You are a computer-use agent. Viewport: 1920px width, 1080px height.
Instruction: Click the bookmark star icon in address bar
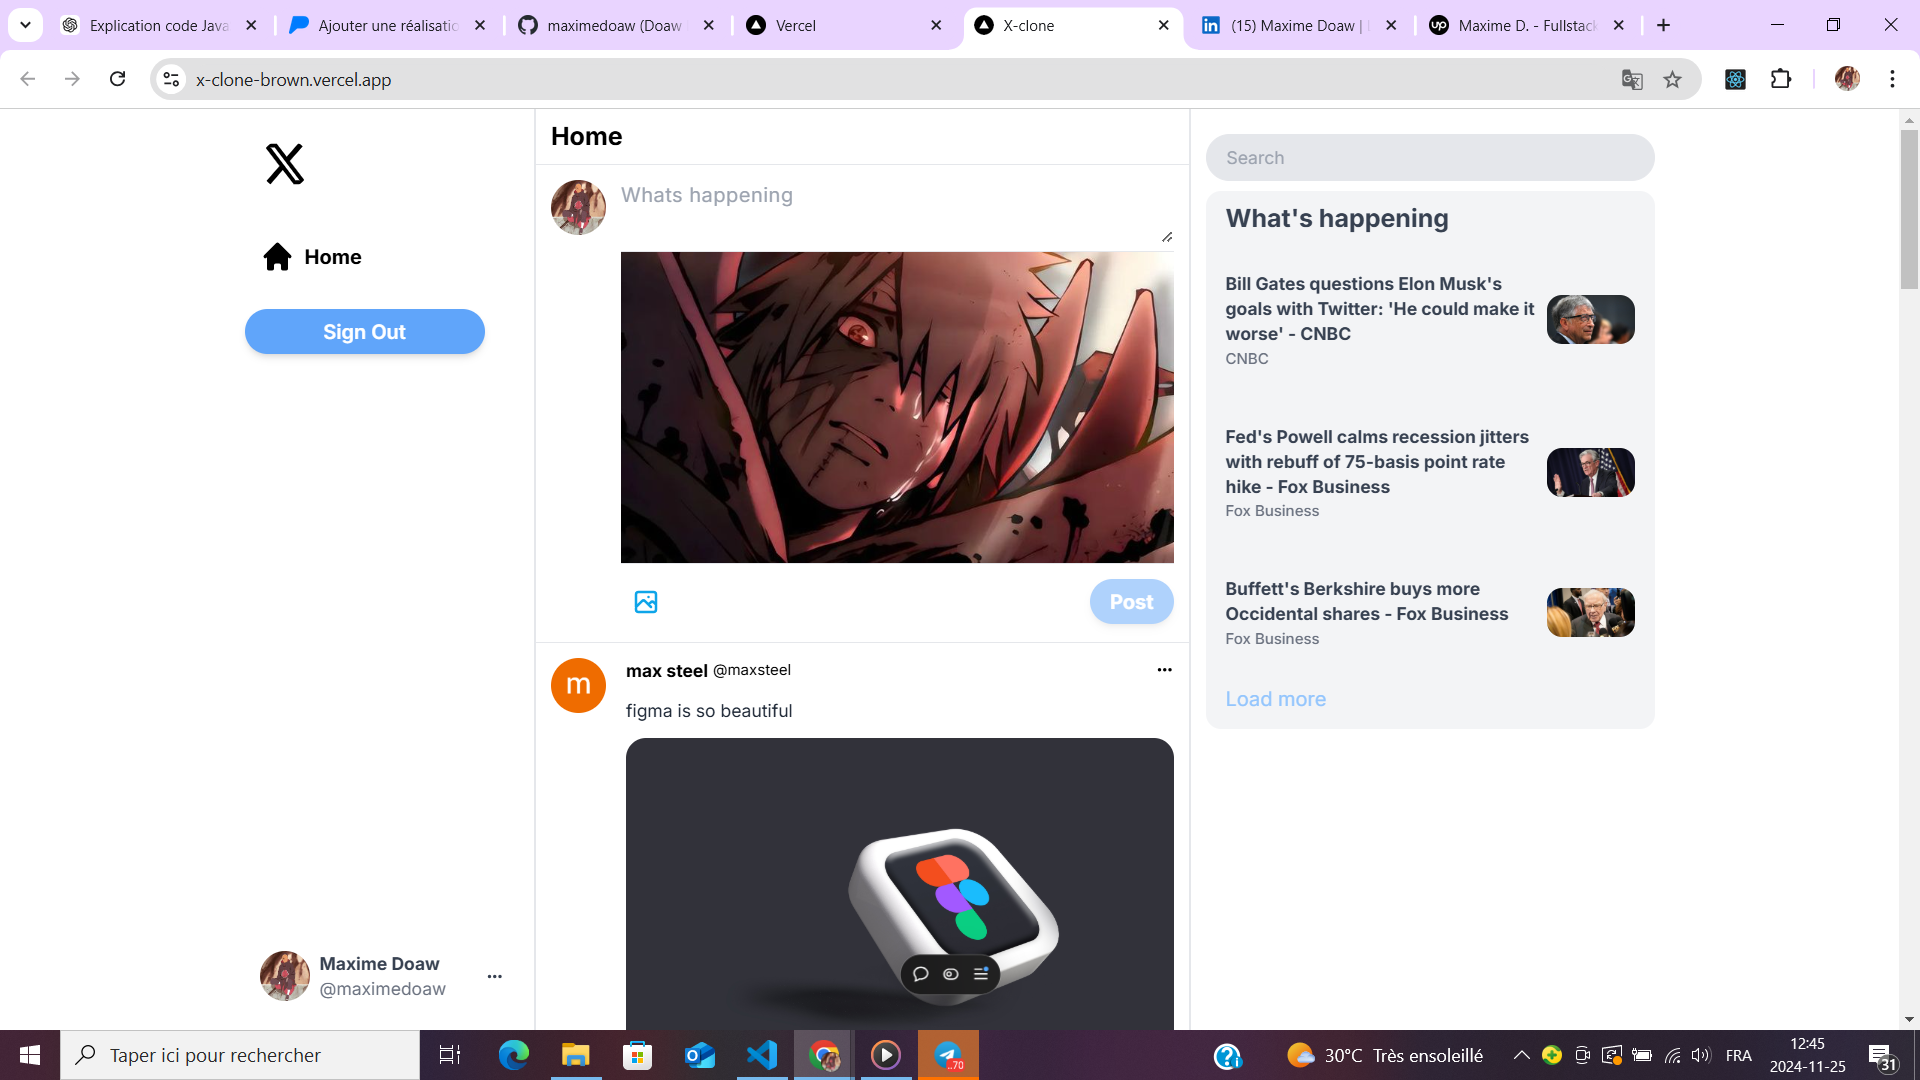(1673, 79)
